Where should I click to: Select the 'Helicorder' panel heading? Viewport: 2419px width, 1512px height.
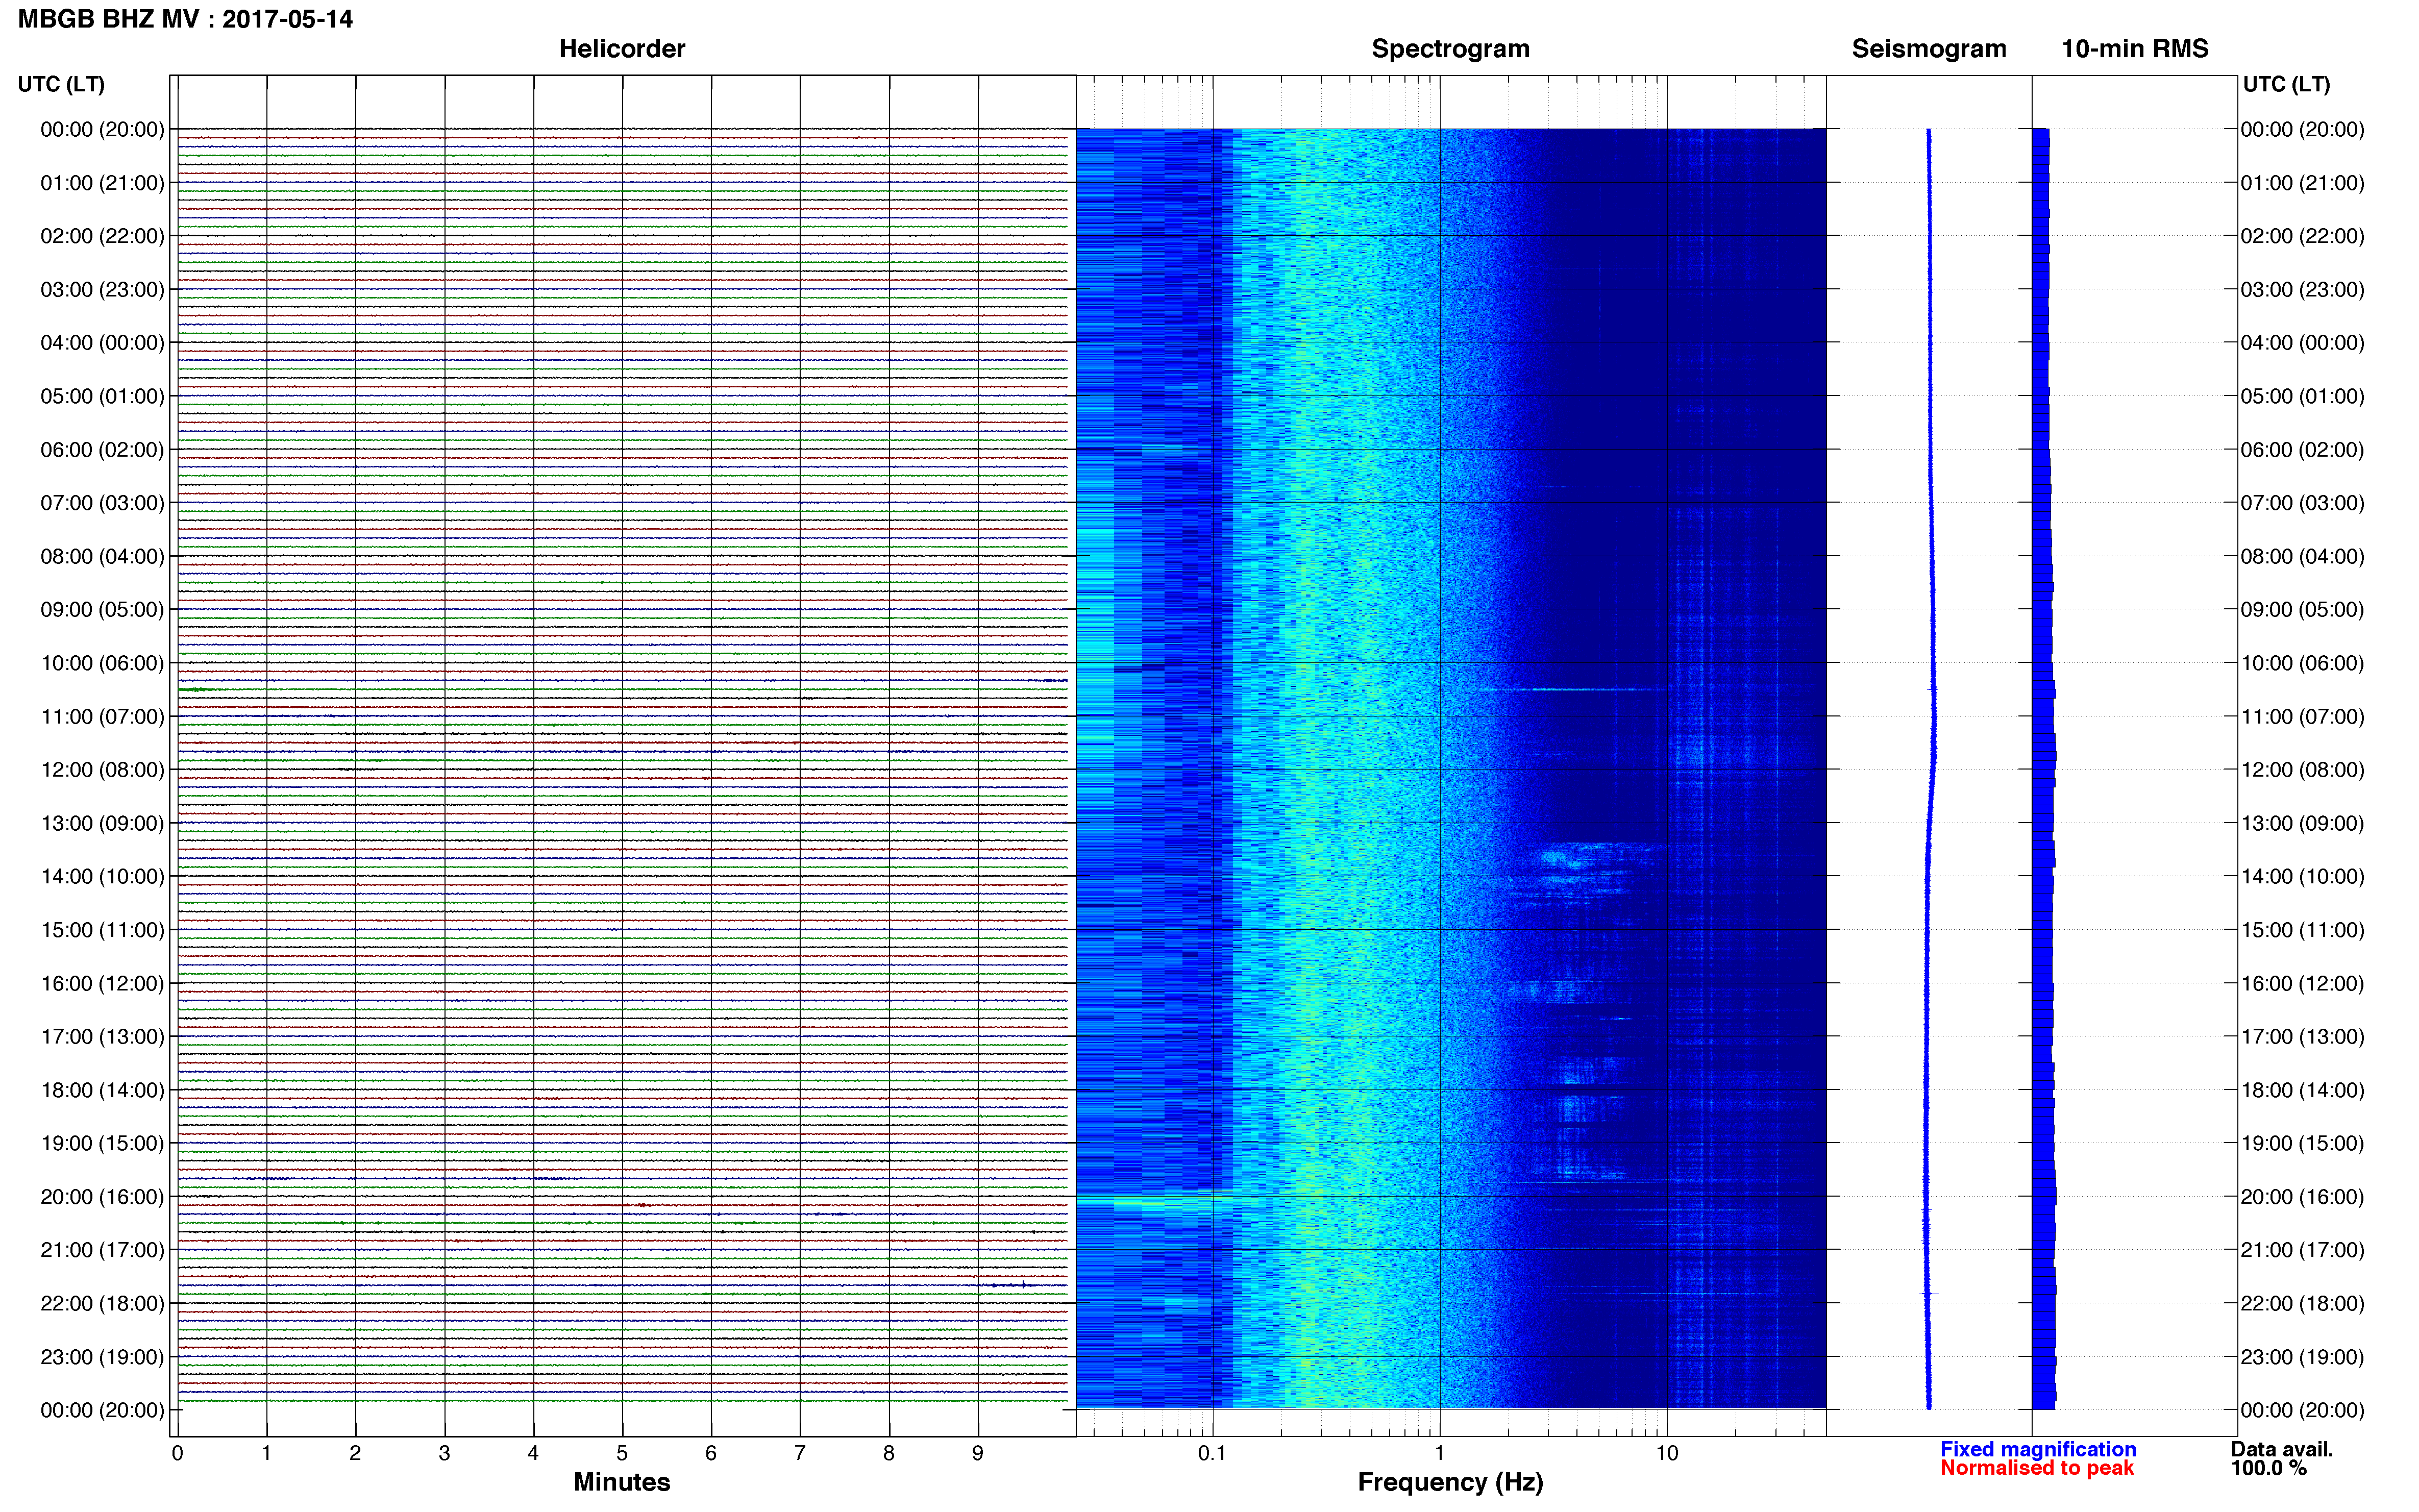tap(622, 49)
